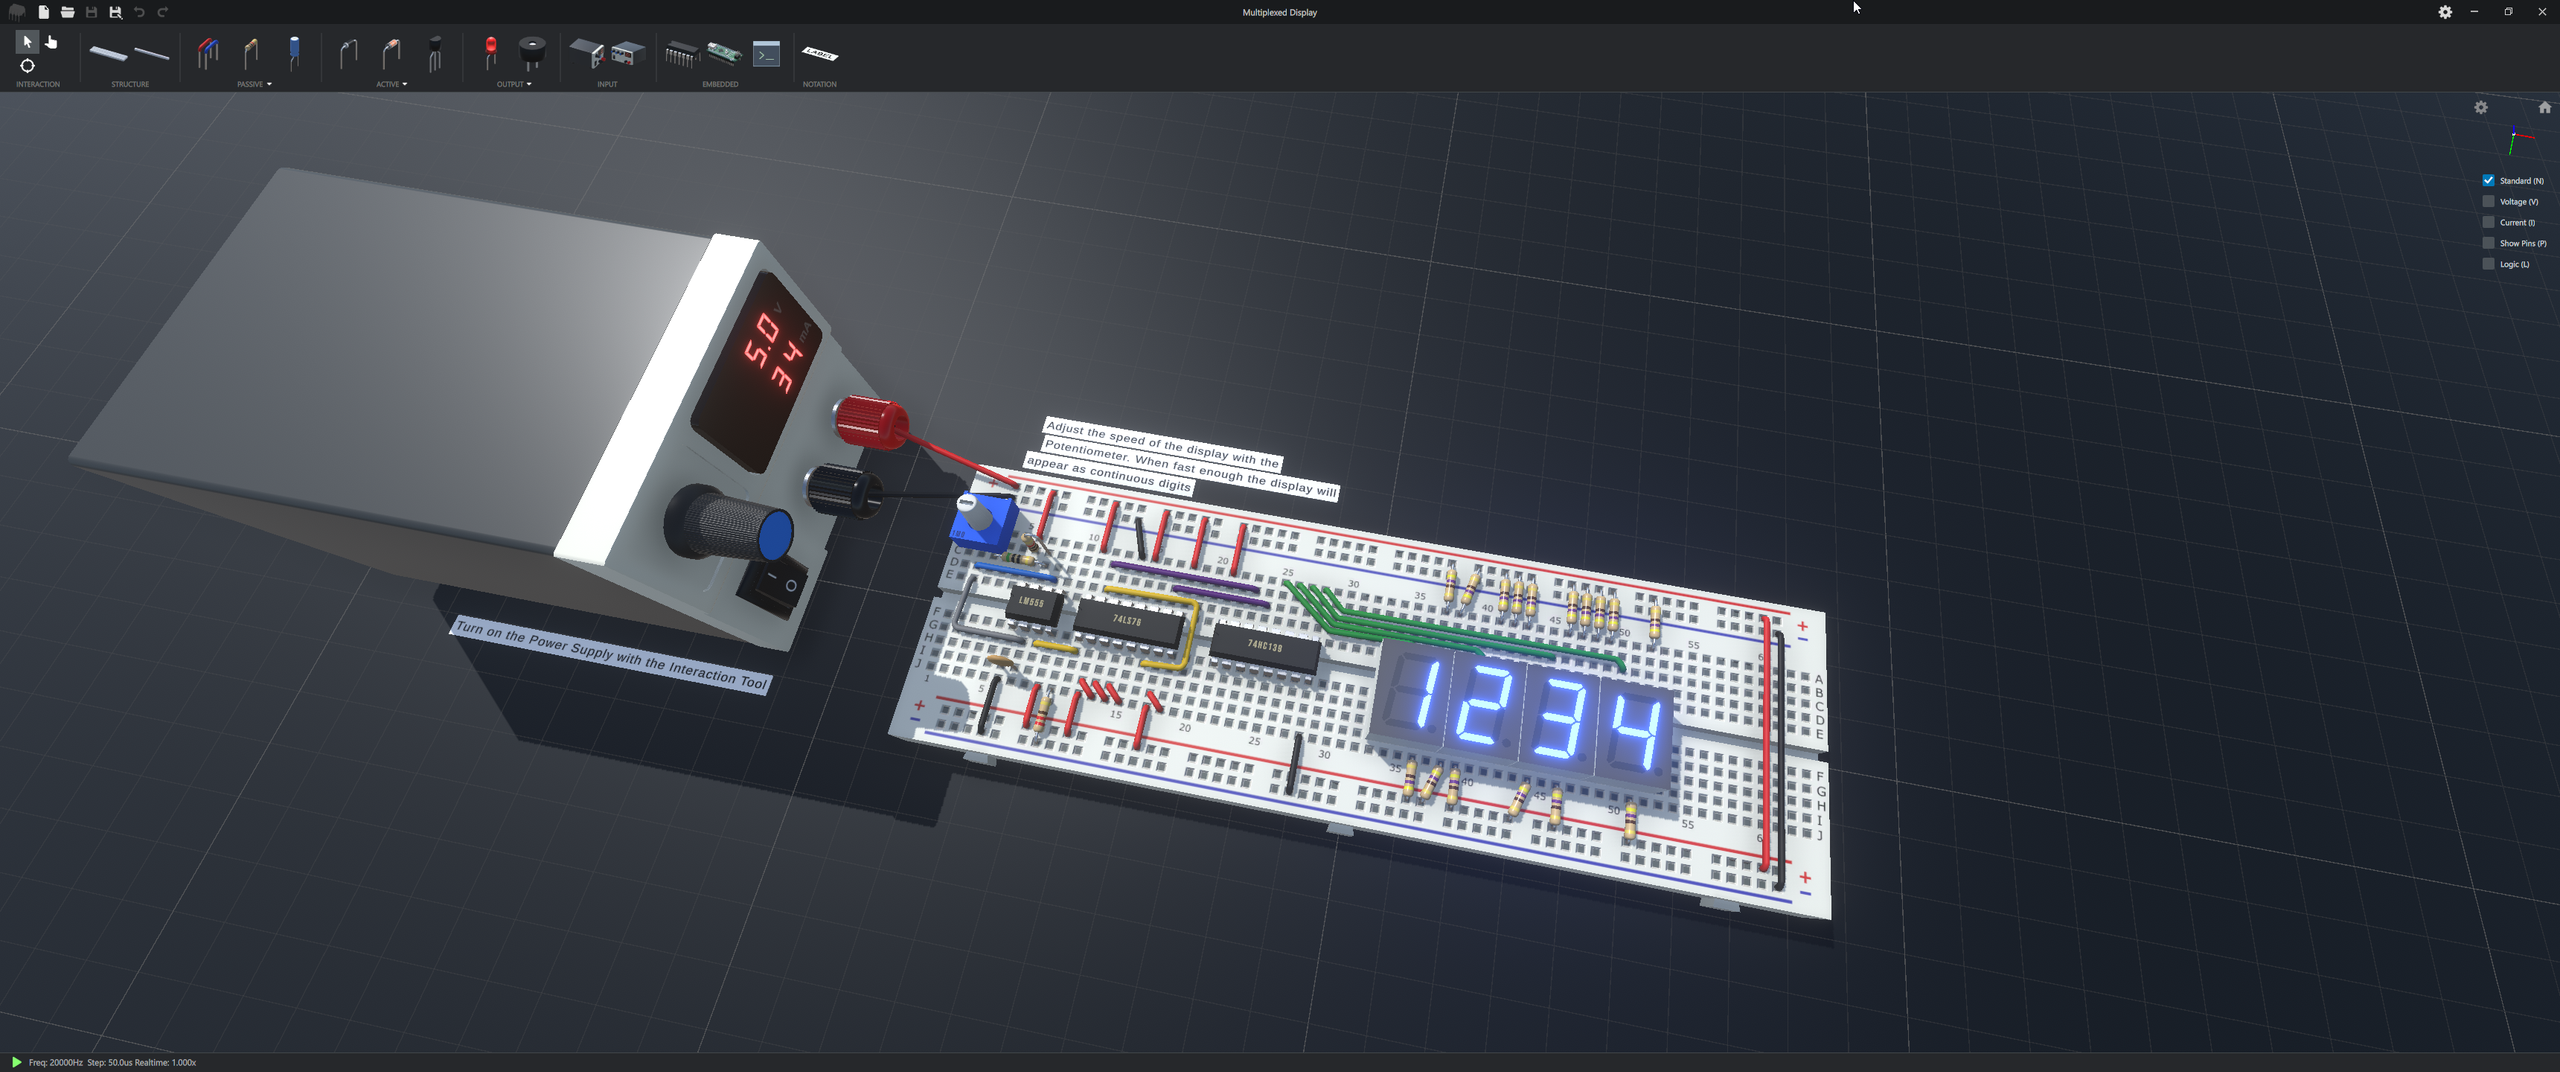
Task: Enable the Current (I) view checkbox
Action: point(2489,222)
